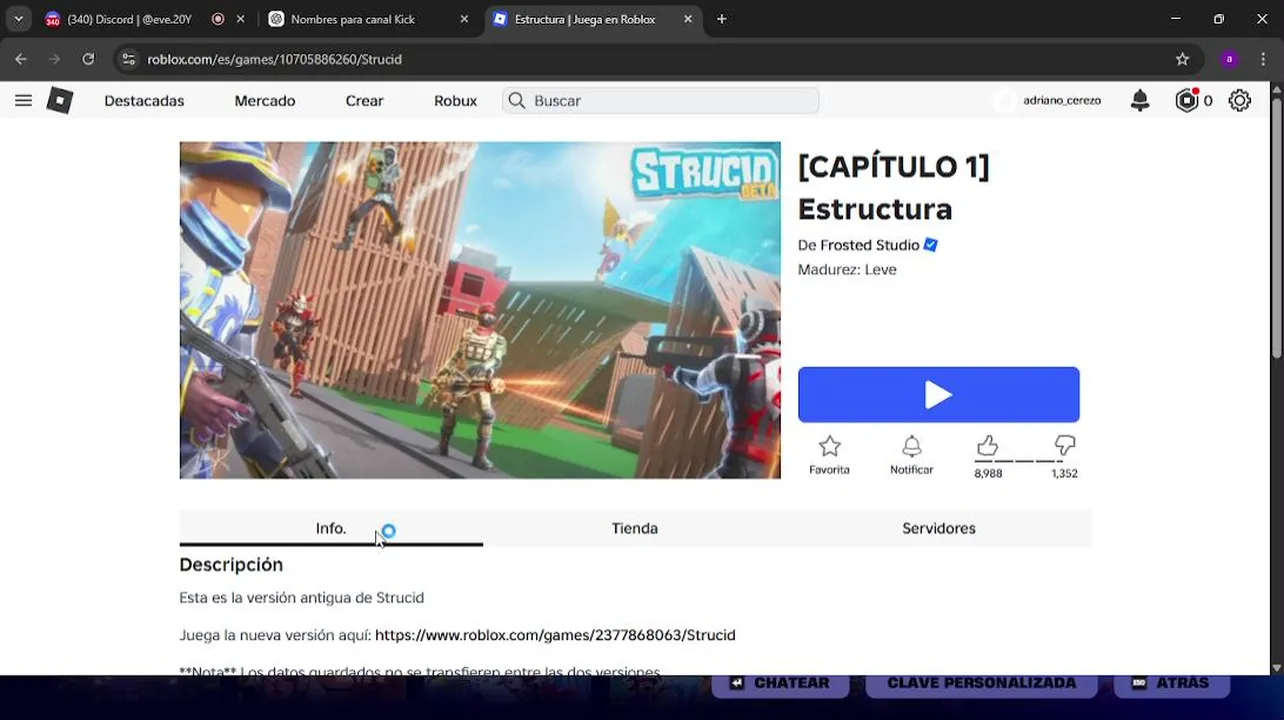
Task: Open the settings gear icon
Action: coord(1240,100)
